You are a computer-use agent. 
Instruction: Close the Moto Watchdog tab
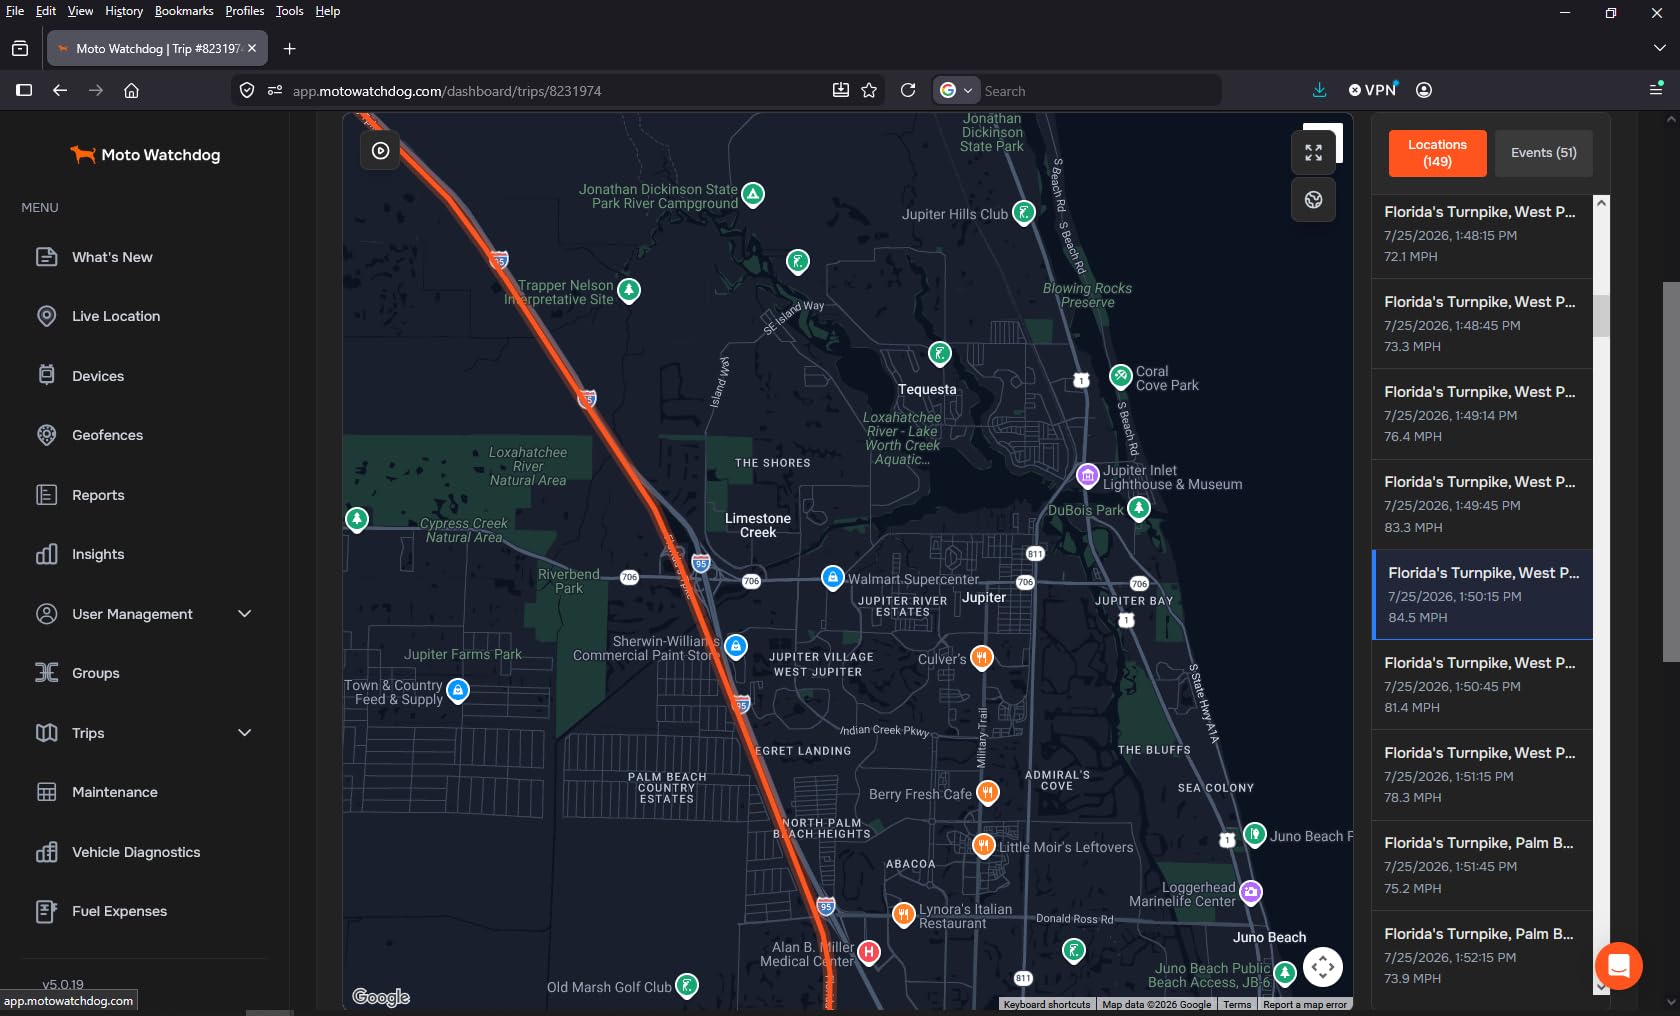[252, 48]
